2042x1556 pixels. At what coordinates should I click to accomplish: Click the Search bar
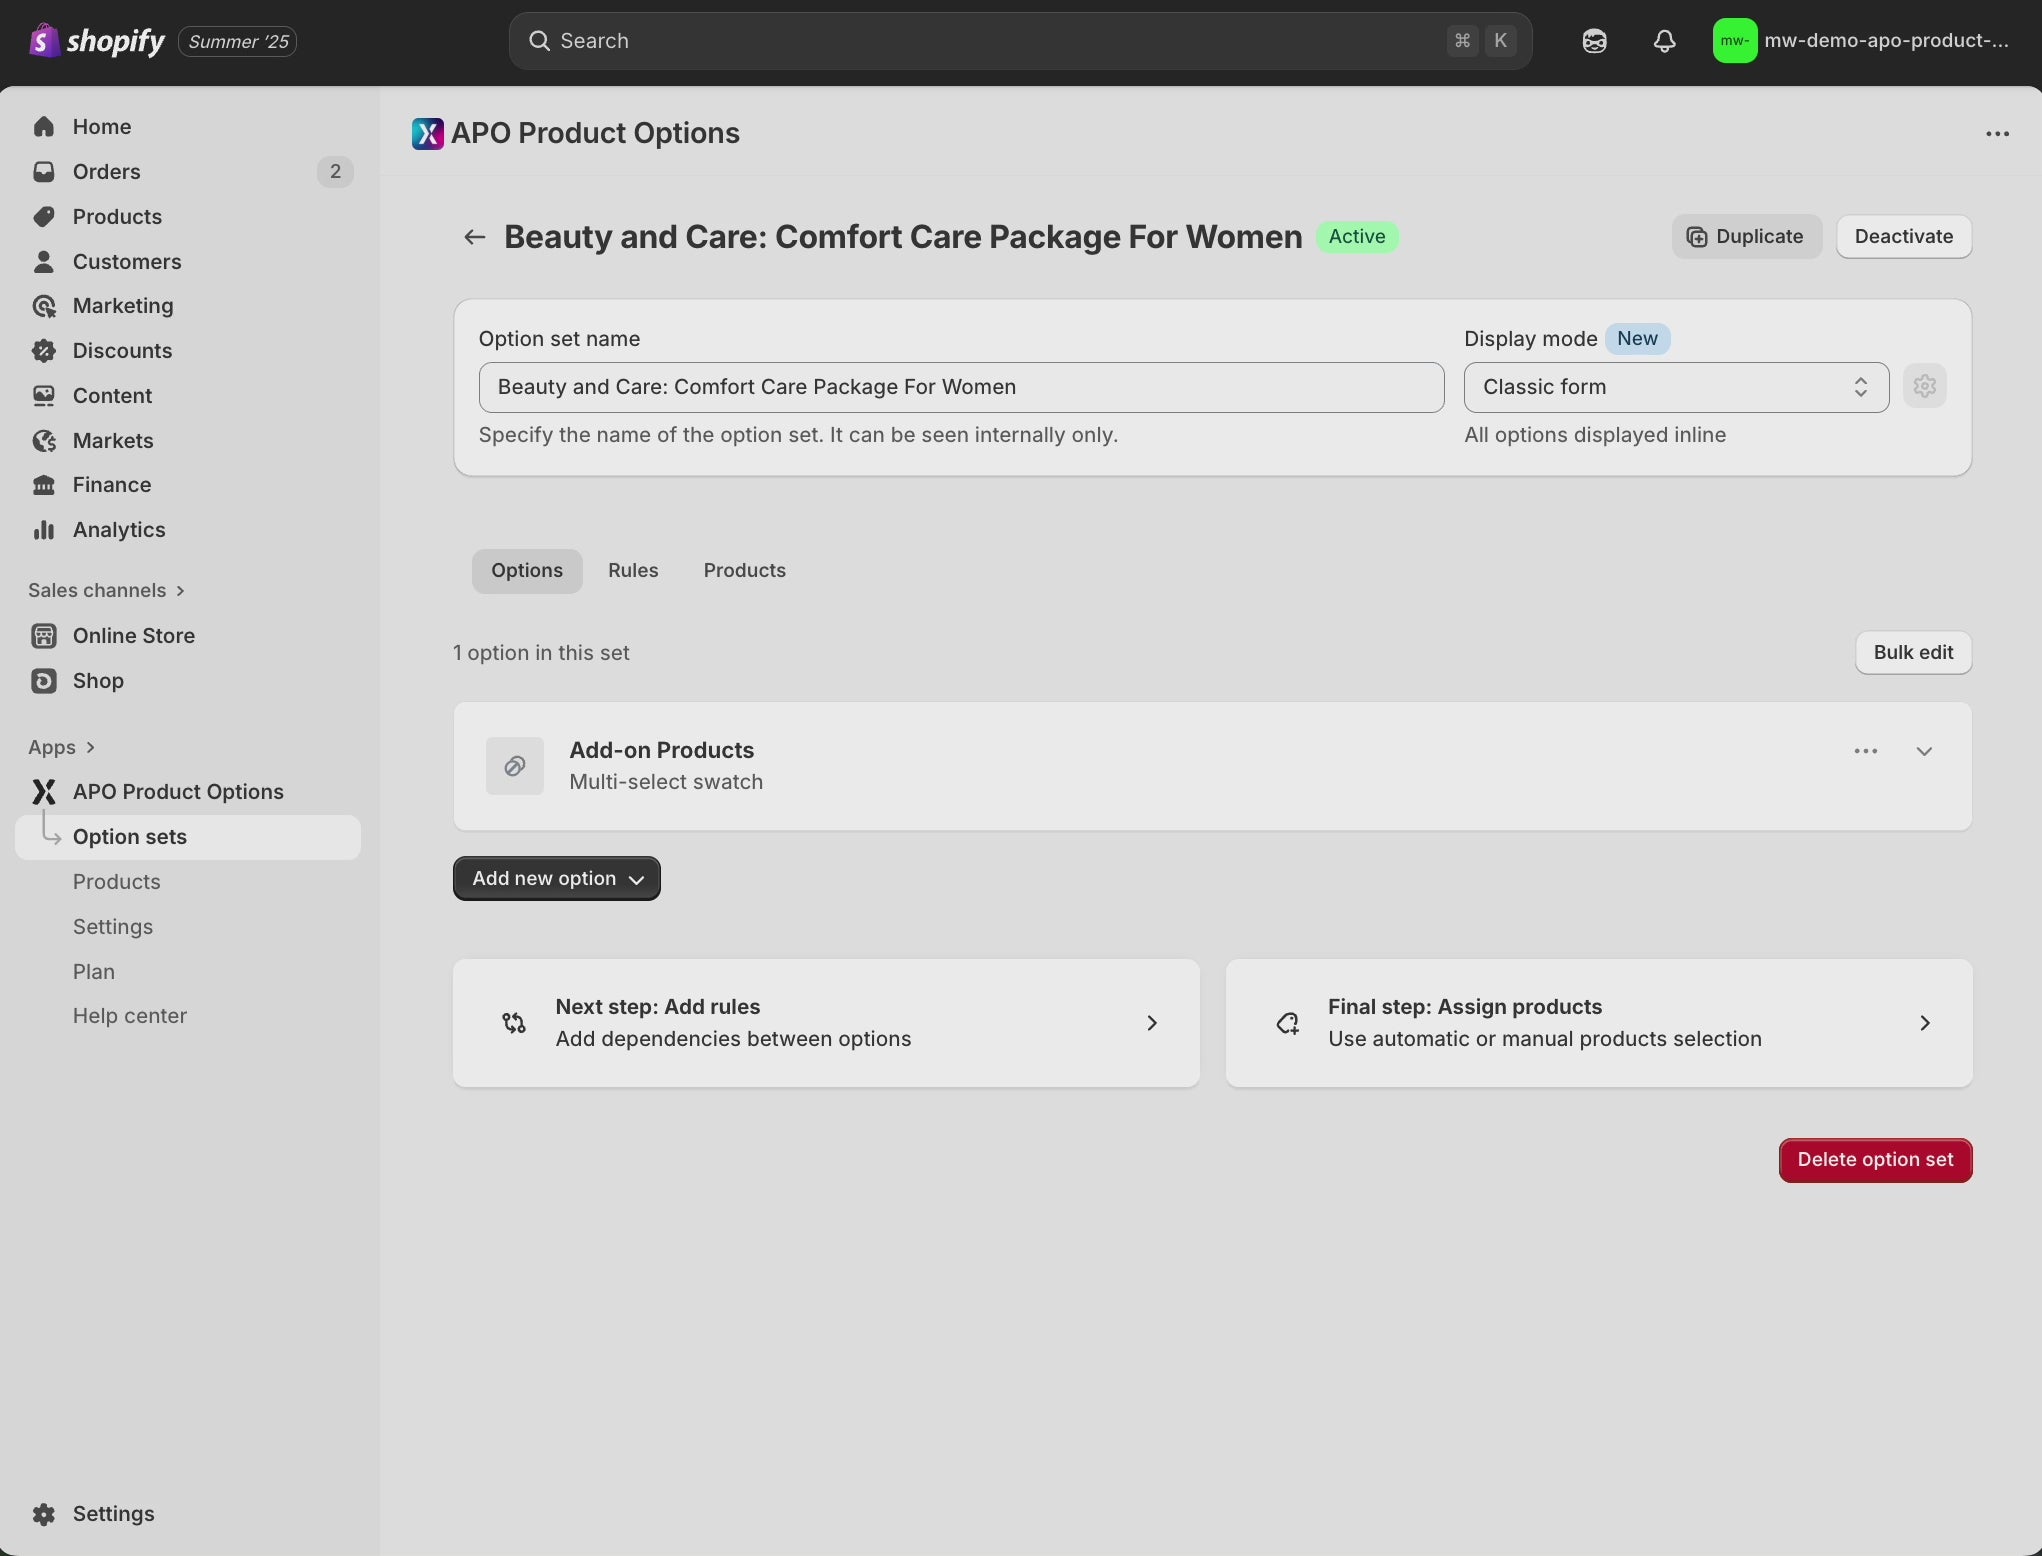pyautogui.click(x=1020, y=41)
